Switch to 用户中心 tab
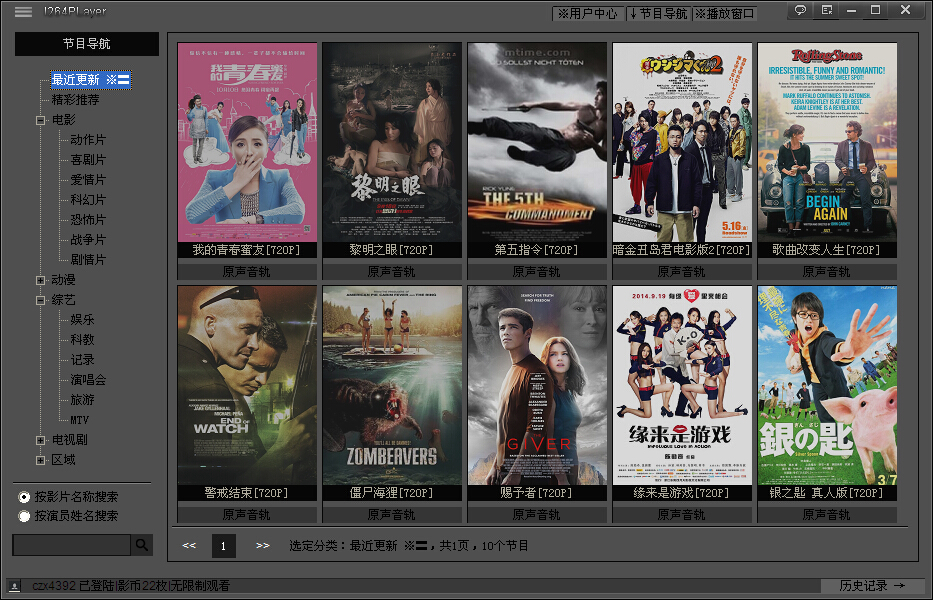Viewport: 933px width, 600px height. click(x=588, y=14)
